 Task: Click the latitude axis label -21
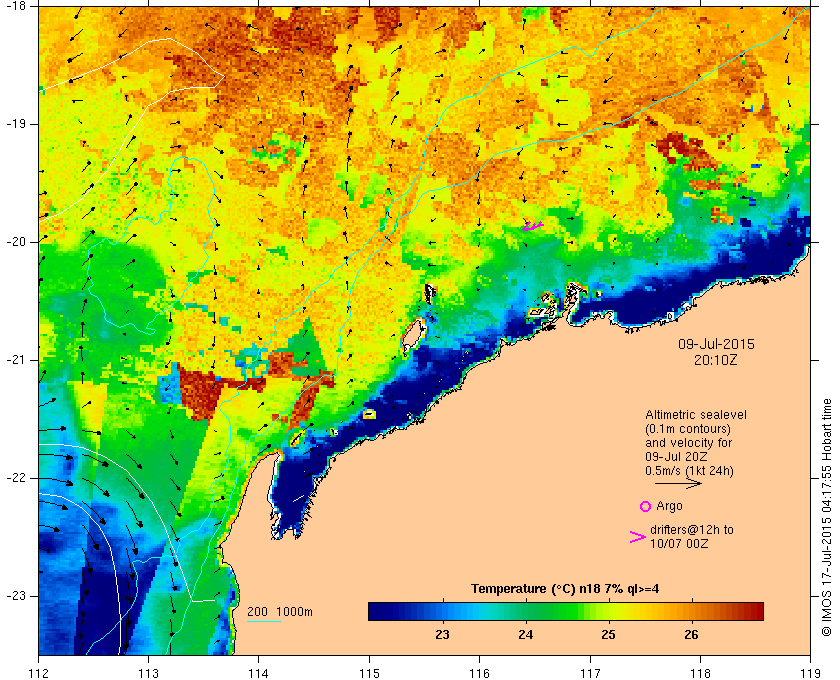click(16, 360)
